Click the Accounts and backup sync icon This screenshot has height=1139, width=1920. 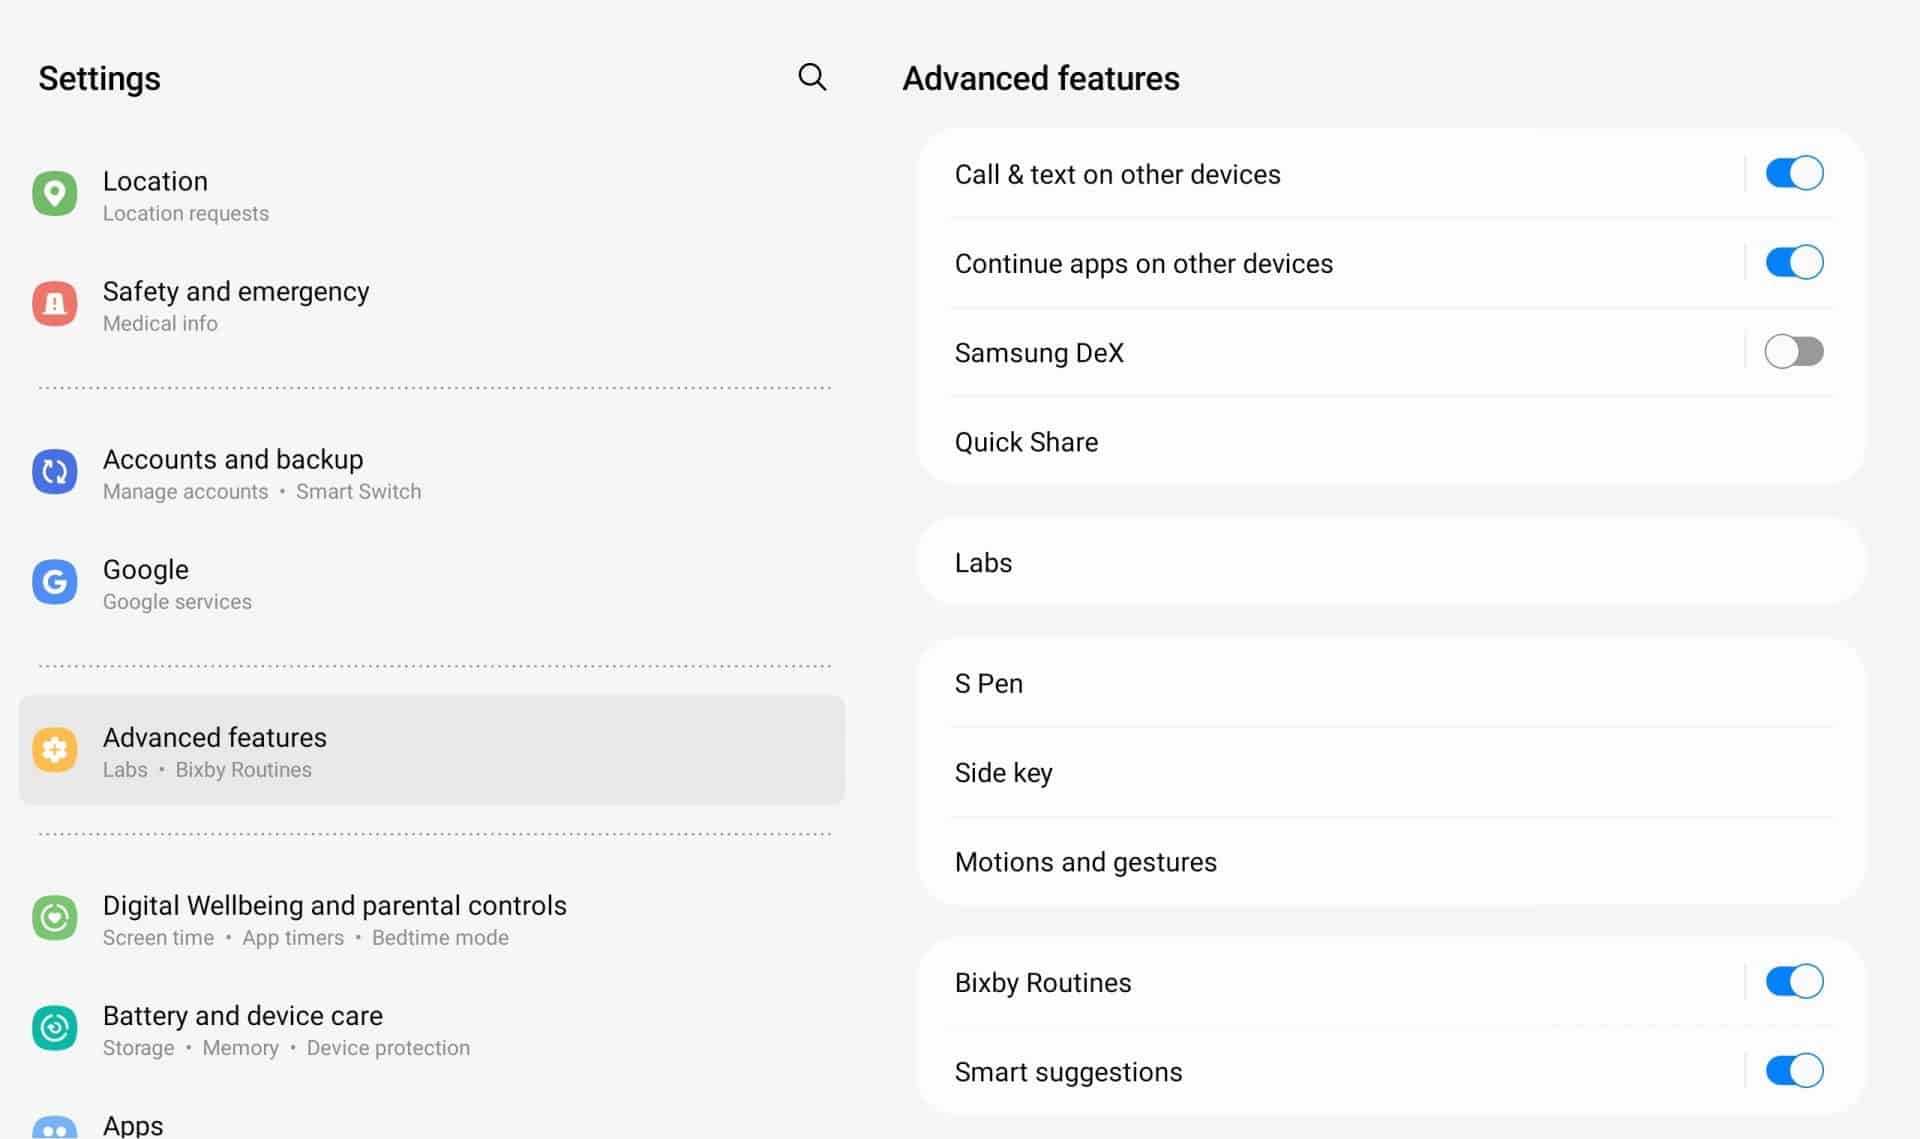(x=55, y=471)
